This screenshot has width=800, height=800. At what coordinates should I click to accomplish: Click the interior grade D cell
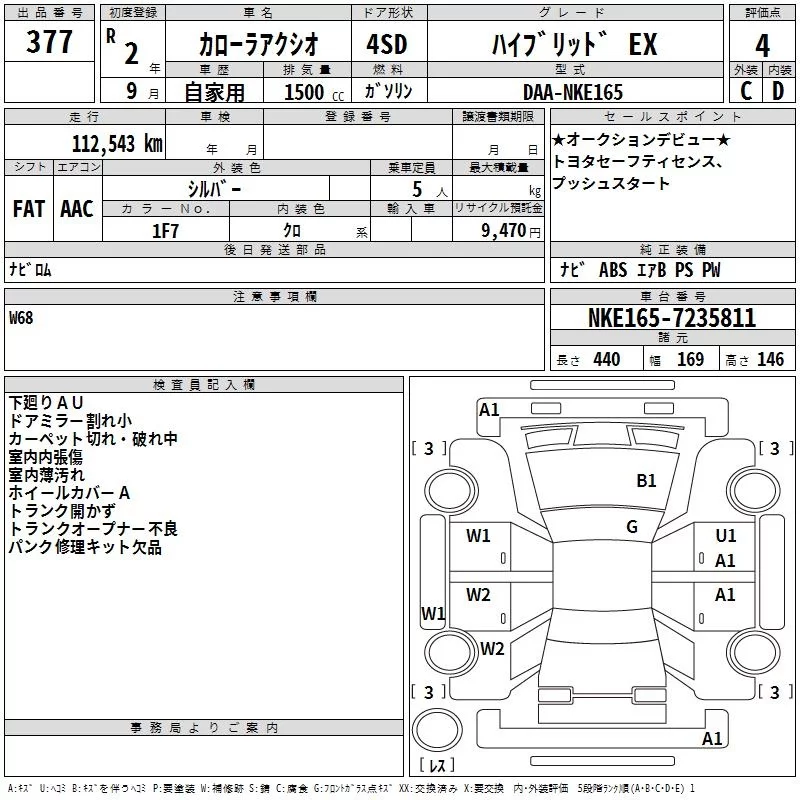pyautogui.click(x=778, y=92)
